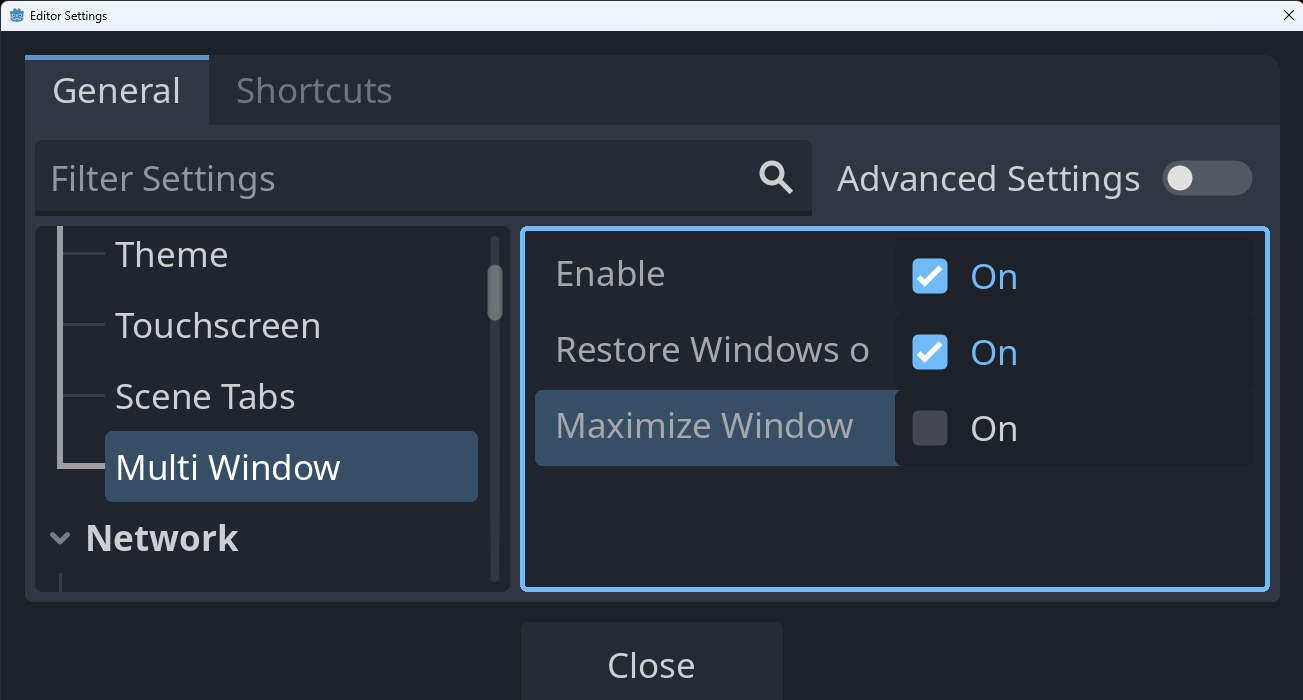
Task: Select the General tab
Action: (x=116, y=90)
